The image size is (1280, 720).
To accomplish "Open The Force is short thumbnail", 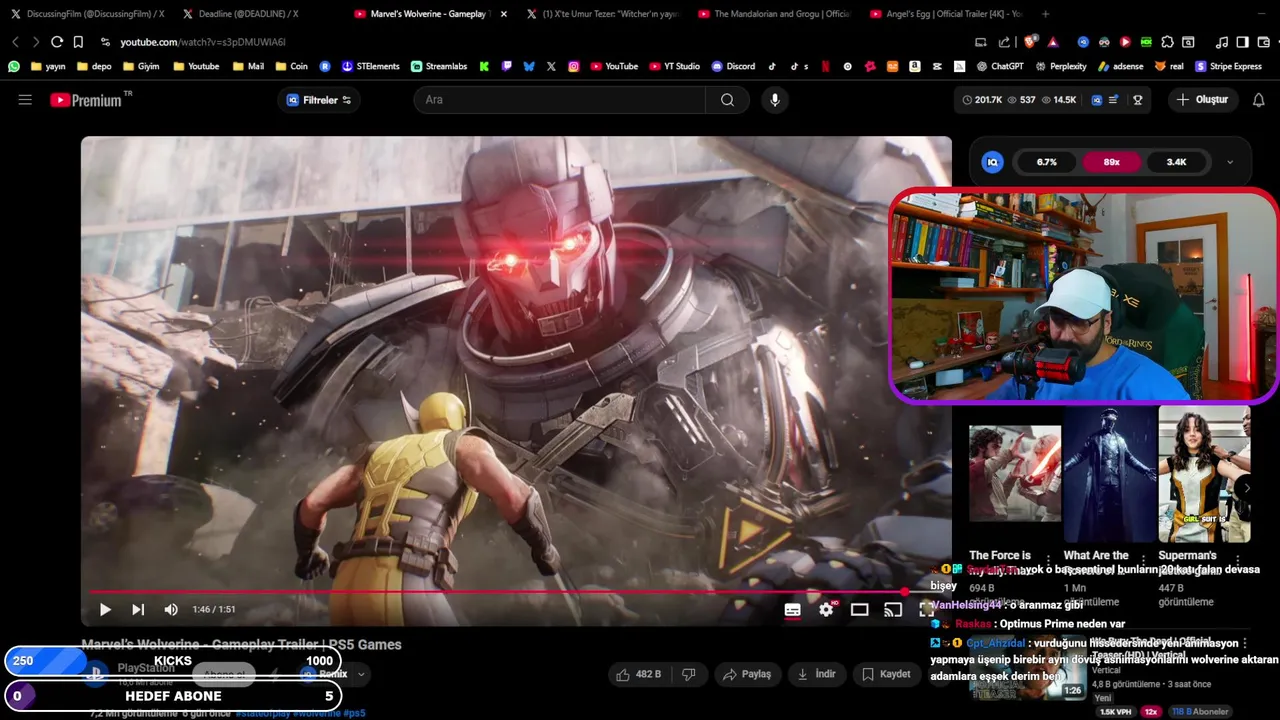I will tap(1014, 474).
